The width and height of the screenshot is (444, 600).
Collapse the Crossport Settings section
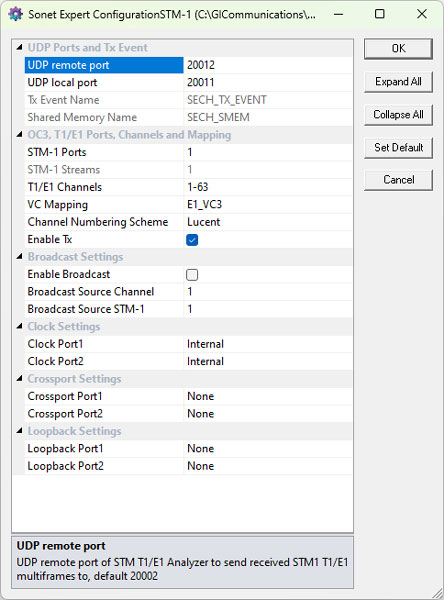[19, 379]
